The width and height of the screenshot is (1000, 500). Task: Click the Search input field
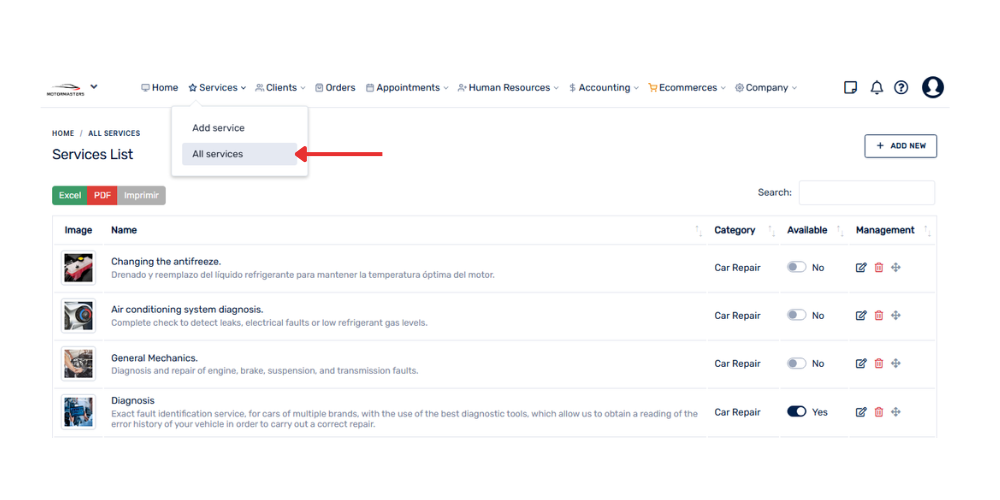pyautogui.click(x=866, y=193)
